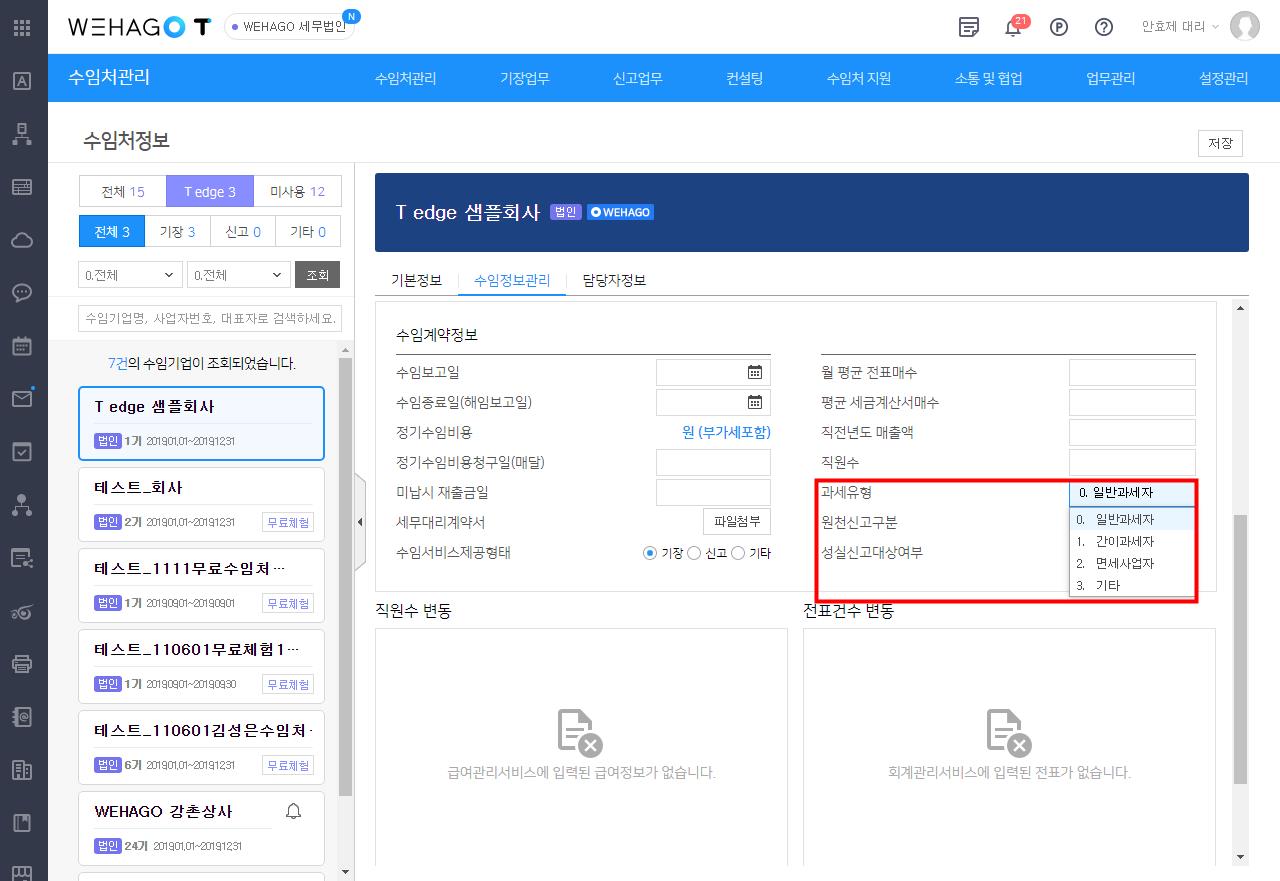Open the mail icon in left sidebar
This screenshot has height=881, width=1280.
pos(22,399)
